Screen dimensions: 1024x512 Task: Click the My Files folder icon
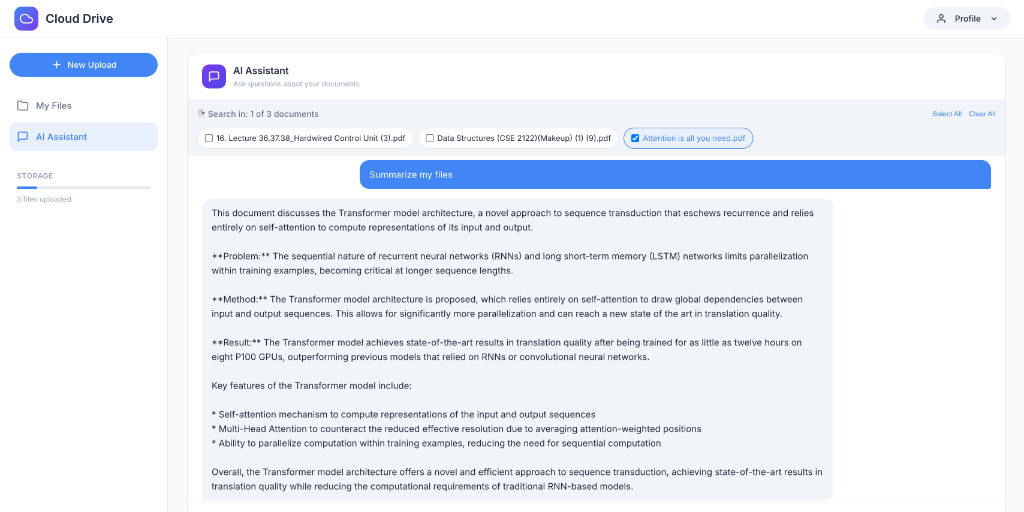[x=23, y=106]
